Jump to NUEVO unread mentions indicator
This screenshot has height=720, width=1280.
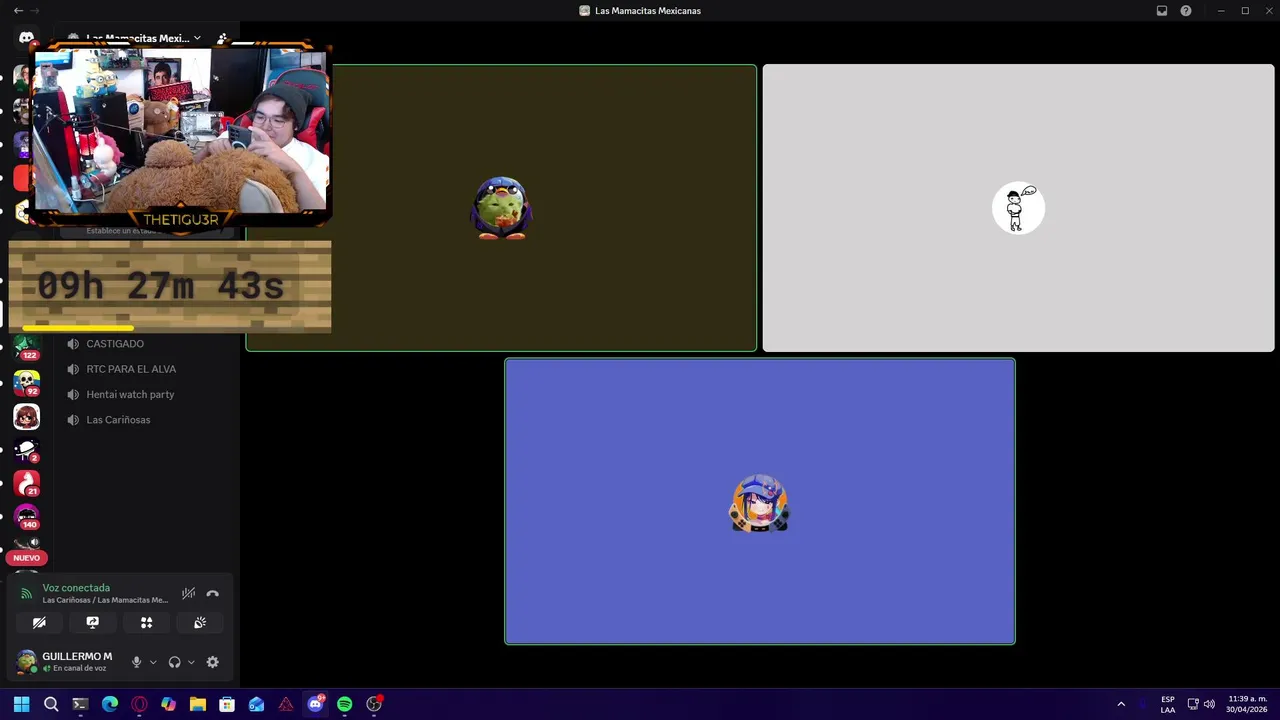point(26,558)
